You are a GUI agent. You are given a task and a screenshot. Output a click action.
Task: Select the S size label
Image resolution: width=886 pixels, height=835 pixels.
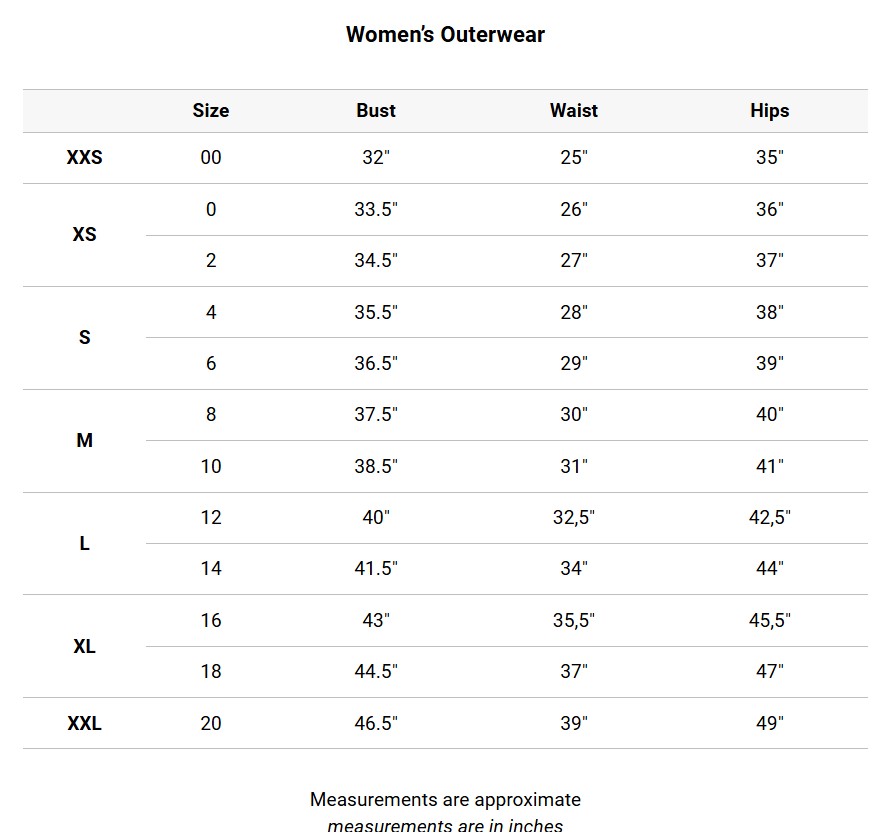pos(84,338)
